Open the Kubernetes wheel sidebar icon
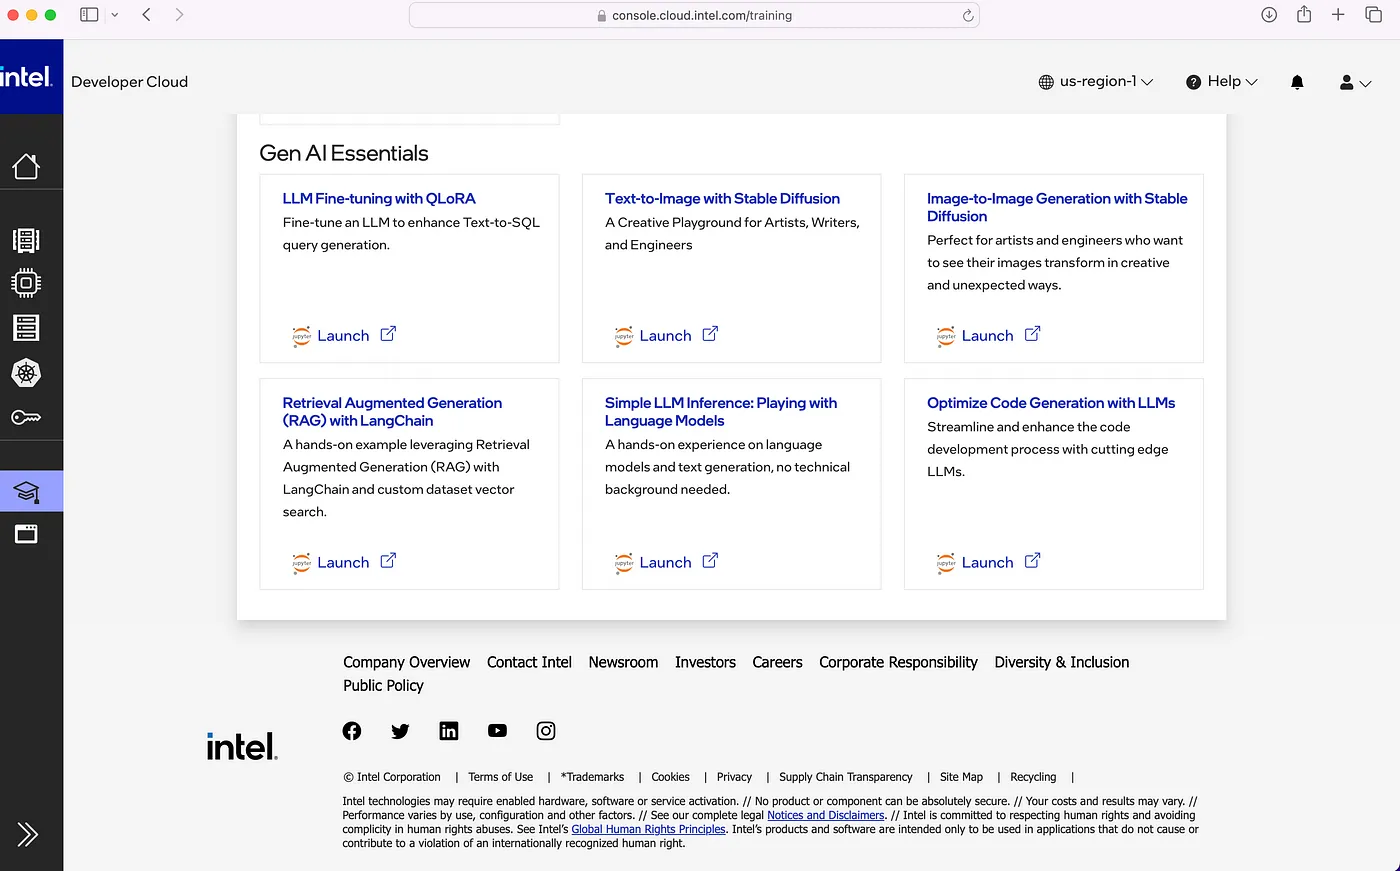This screenshot has height=871, width=1400. click(x=26, y=373)
